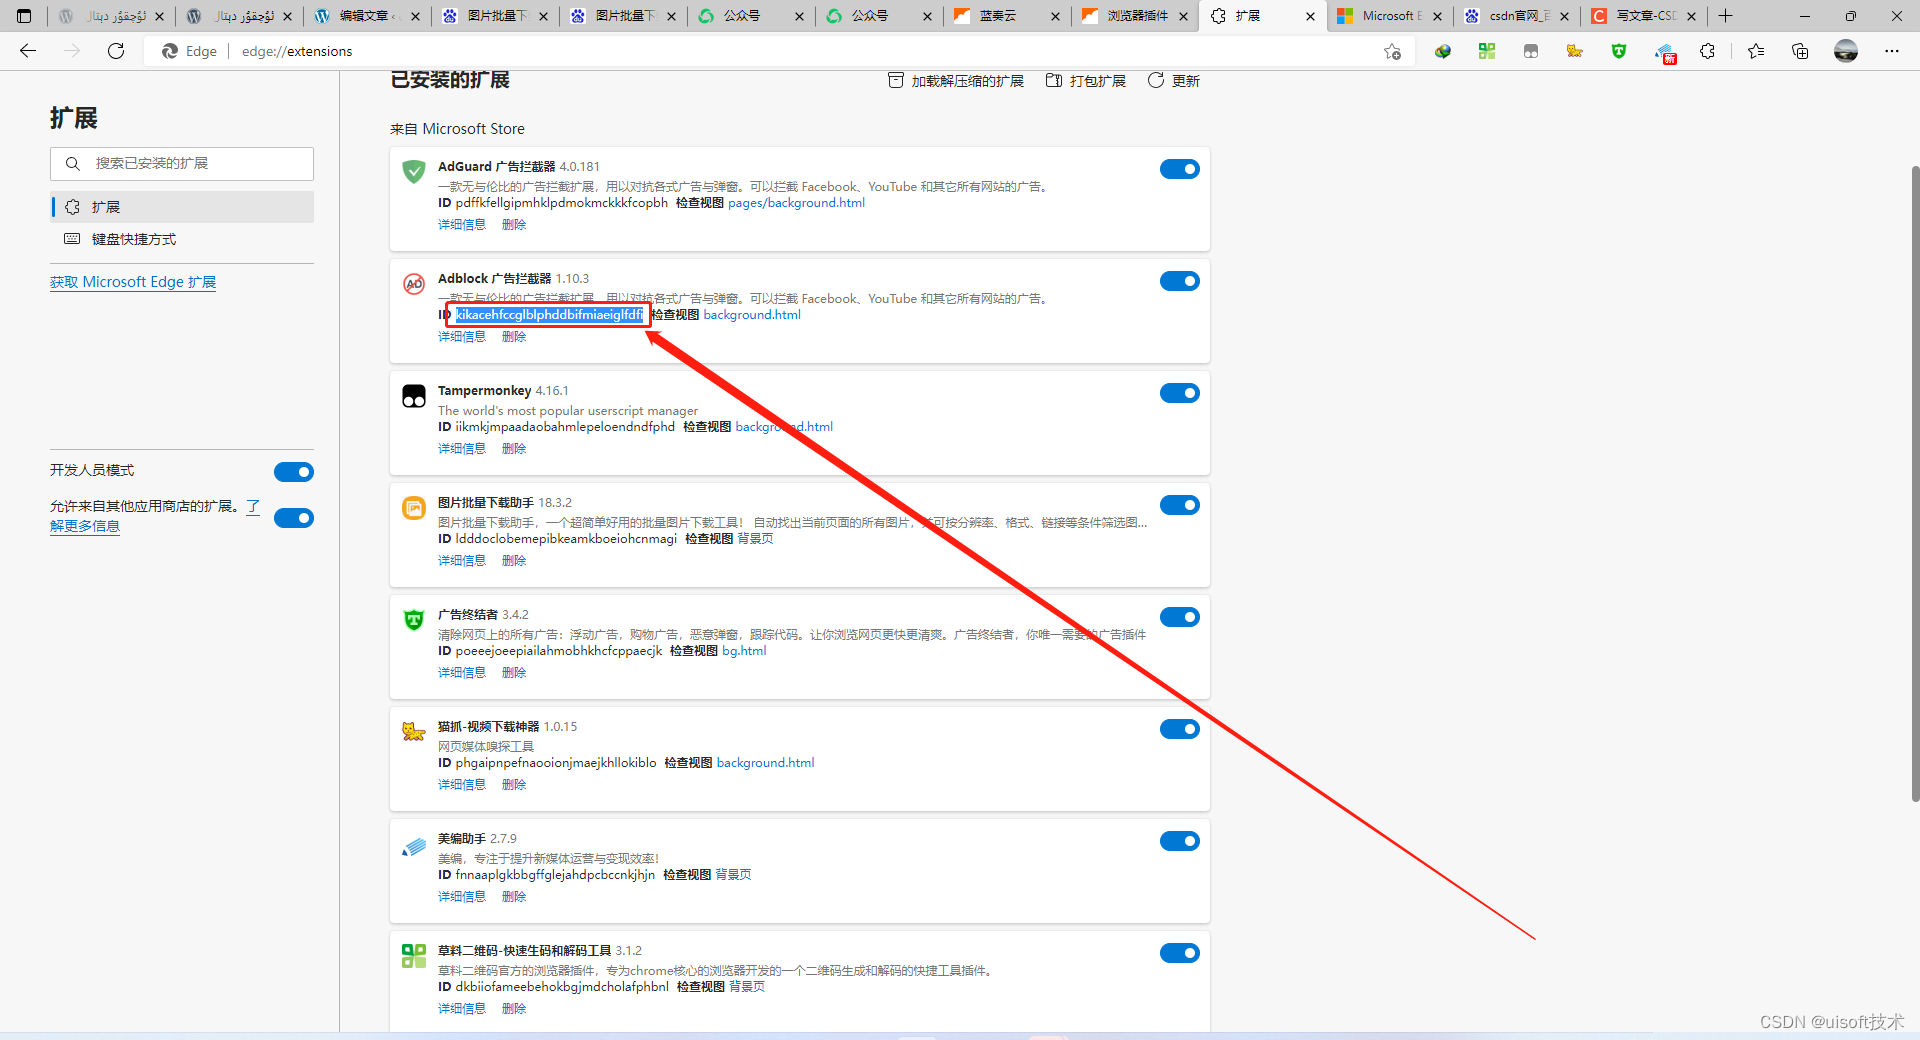Open the Favorites list star icon
This screenshot has width=1920, height=1040.
click(1756, 51)
